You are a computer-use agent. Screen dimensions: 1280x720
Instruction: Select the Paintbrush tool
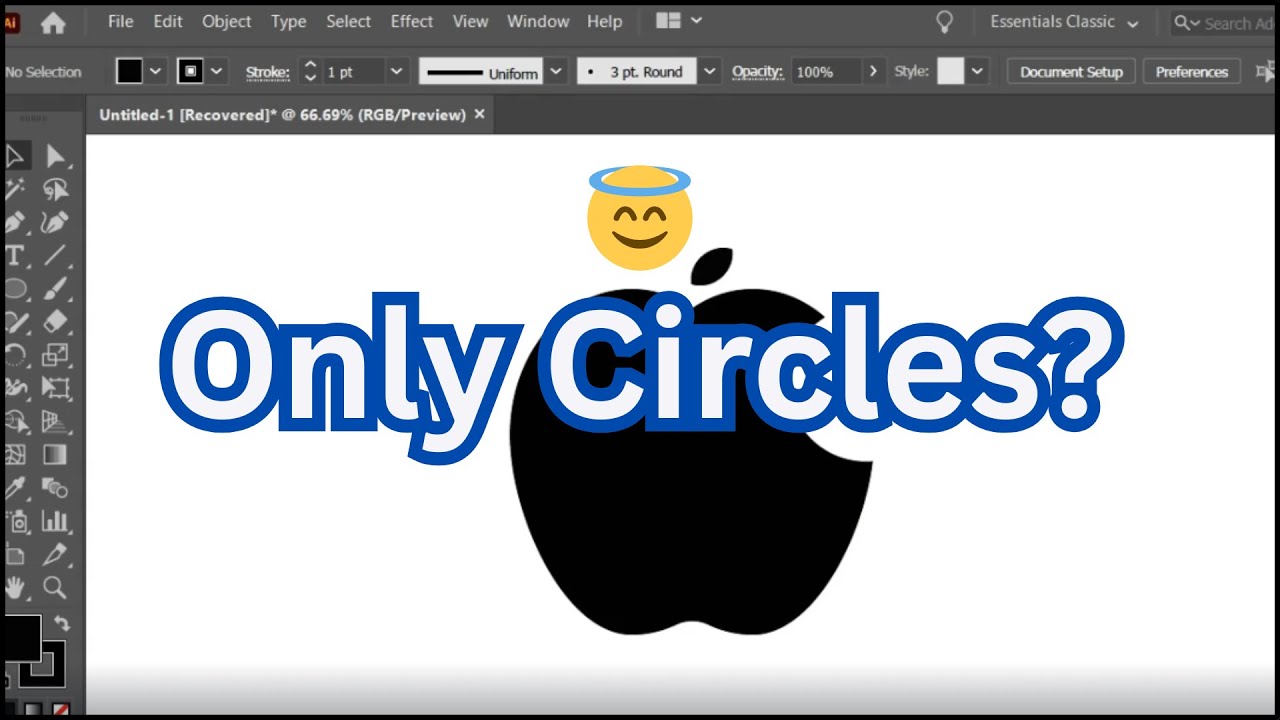[x=55, y=288]
